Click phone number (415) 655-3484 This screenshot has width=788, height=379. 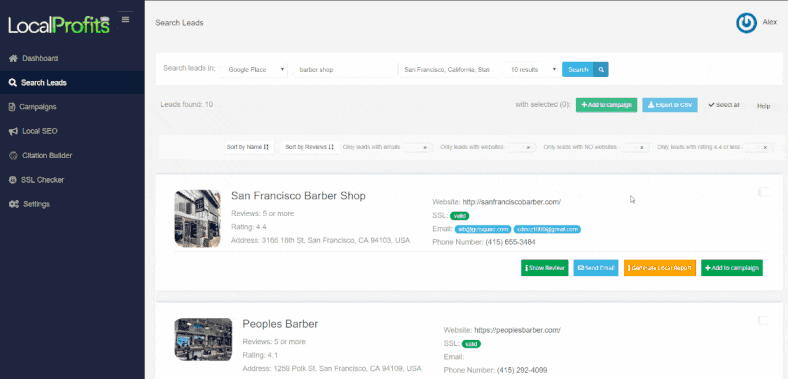[510, 242]
